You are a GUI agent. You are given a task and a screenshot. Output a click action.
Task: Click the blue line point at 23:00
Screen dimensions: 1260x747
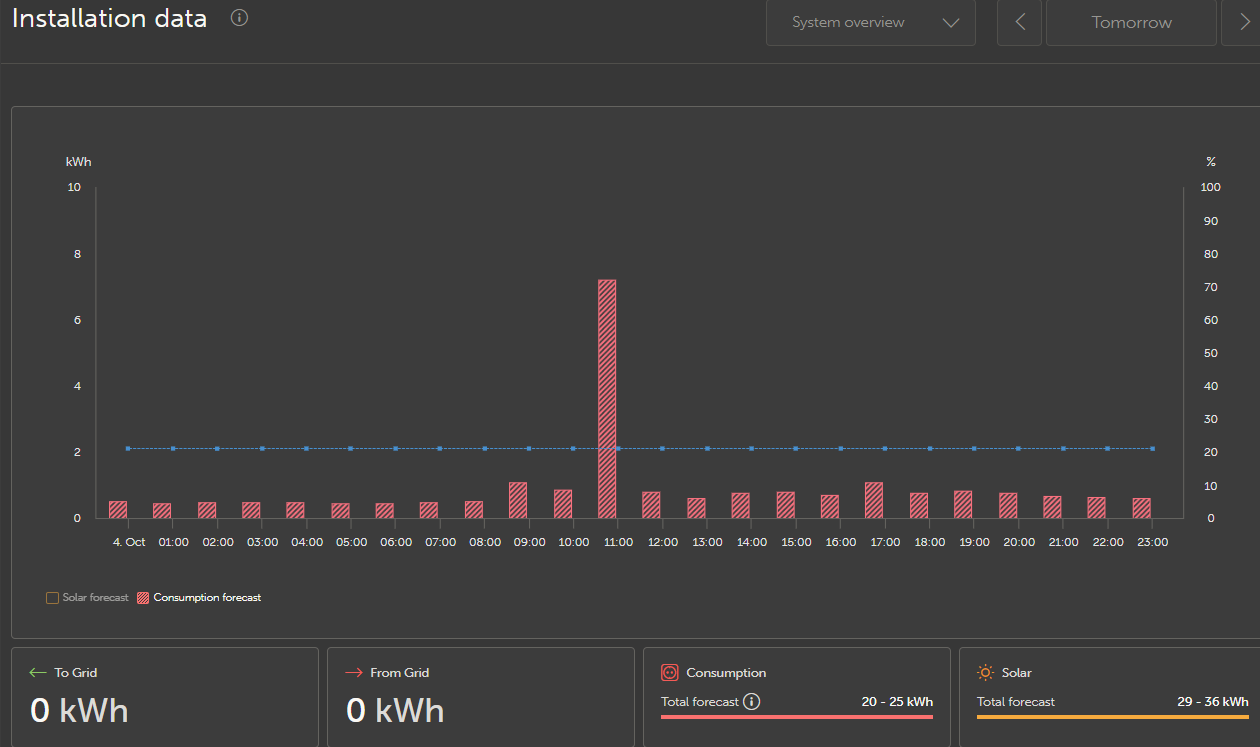pyautogui.click(x=1152, y=449)
